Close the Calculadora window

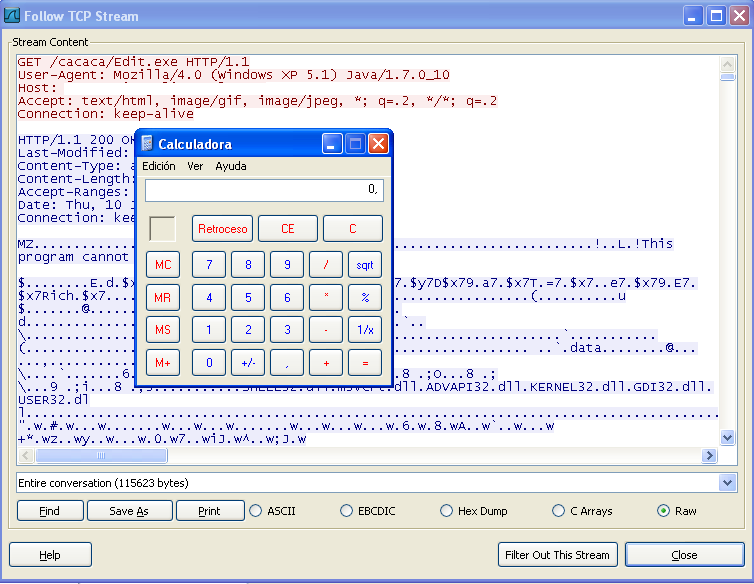coord(378,143)
